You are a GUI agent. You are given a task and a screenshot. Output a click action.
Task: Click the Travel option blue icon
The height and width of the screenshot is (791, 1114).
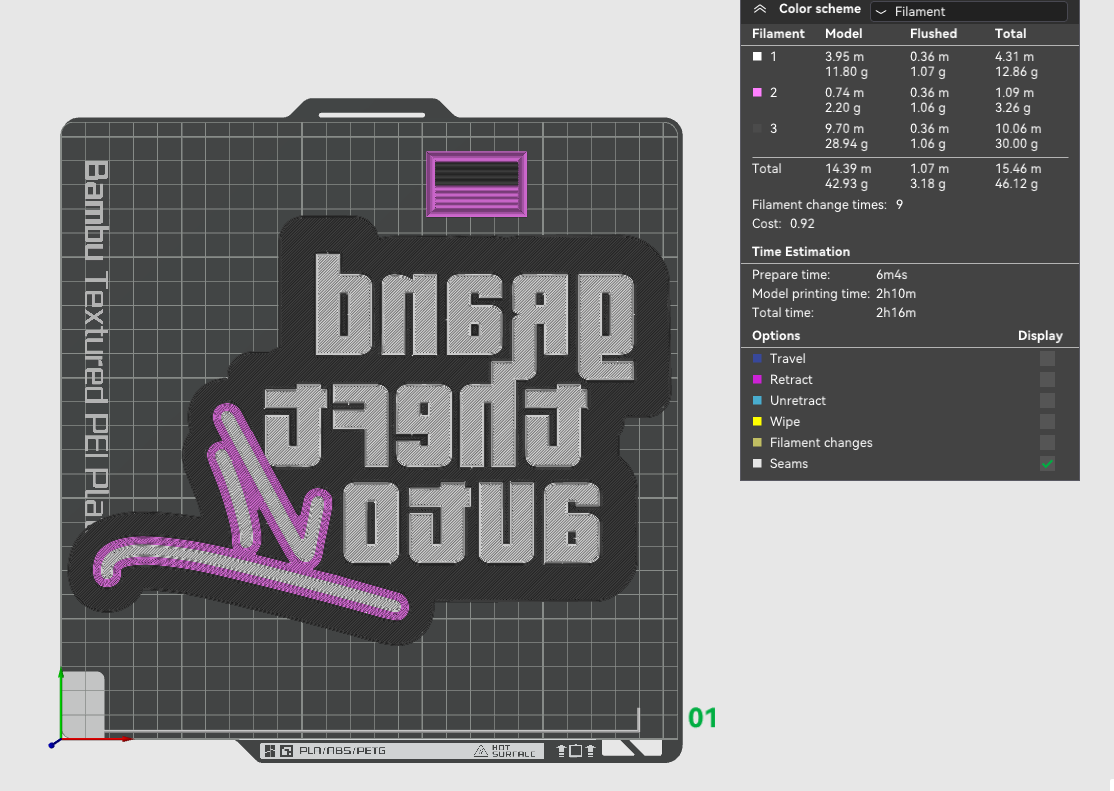point(757,358)
